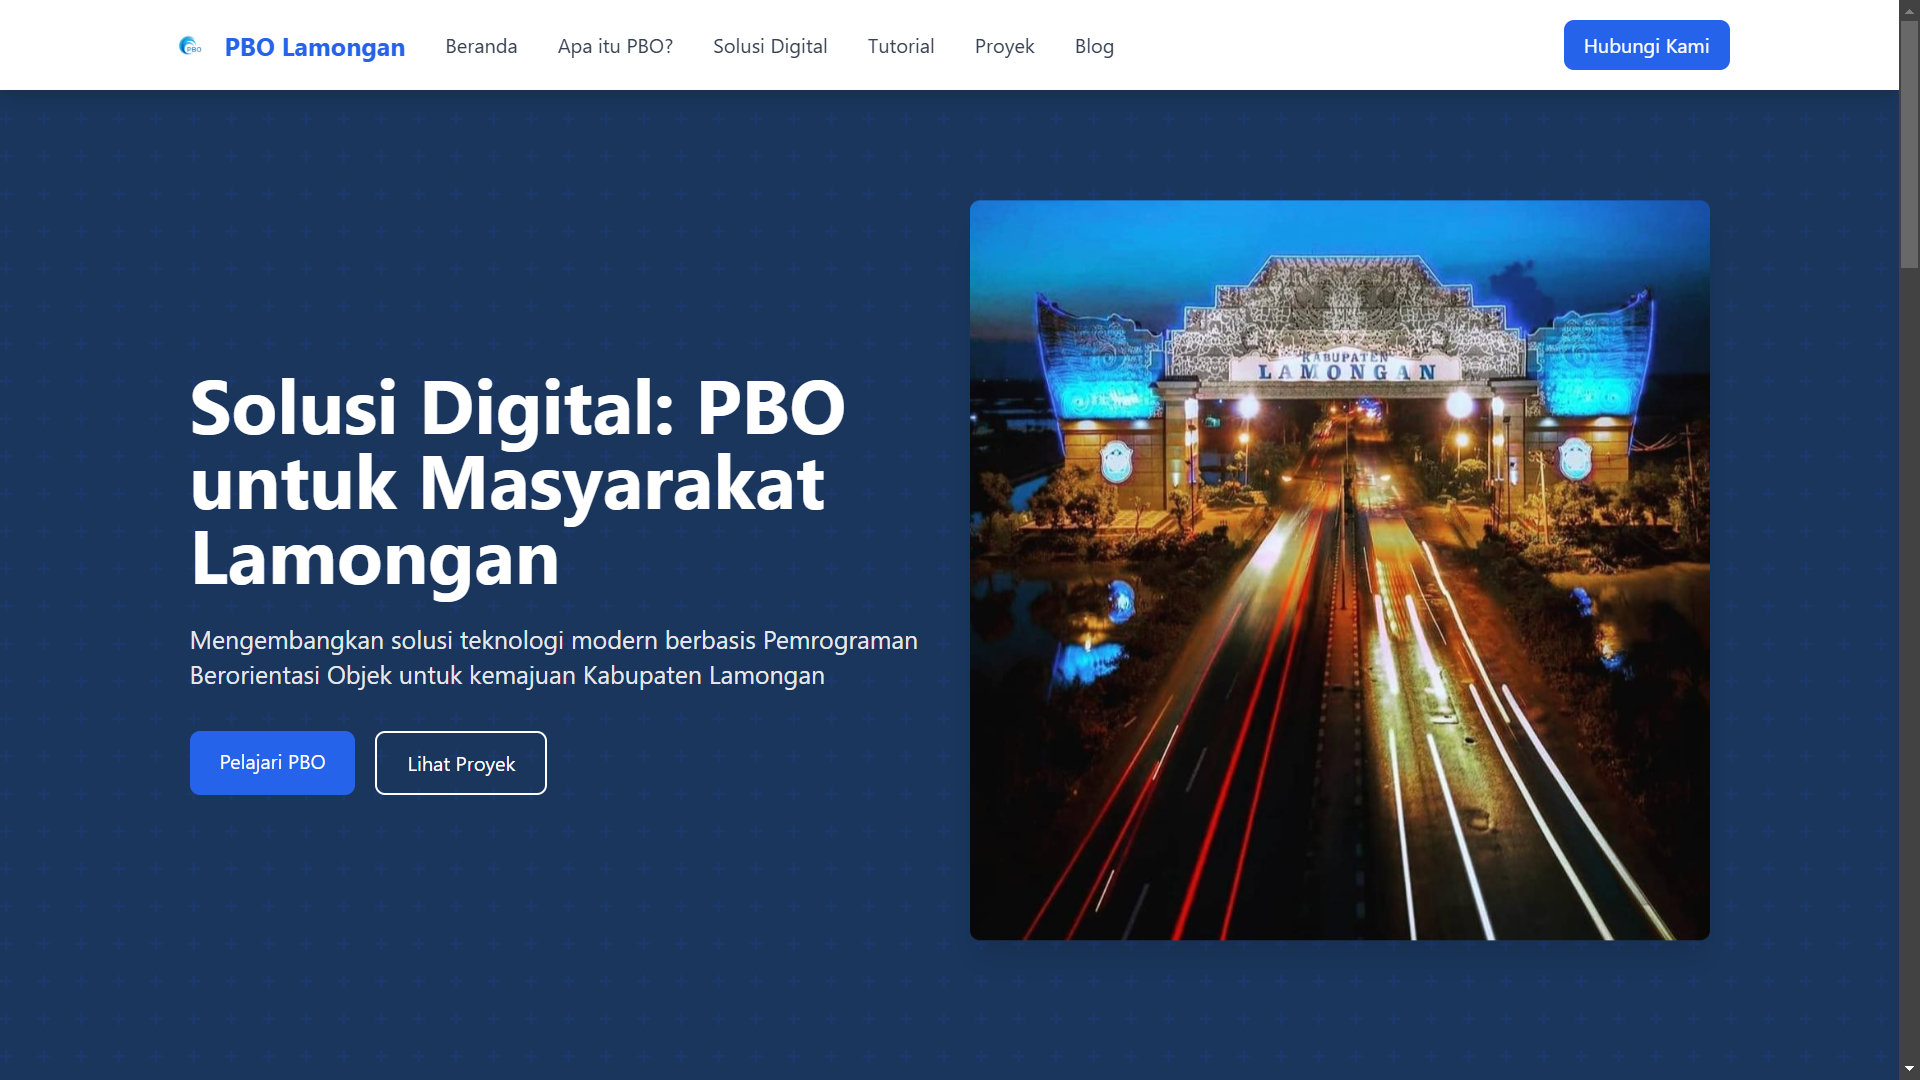
Task: Navigate to the Proyek page
Action: tap(1004, 46)
